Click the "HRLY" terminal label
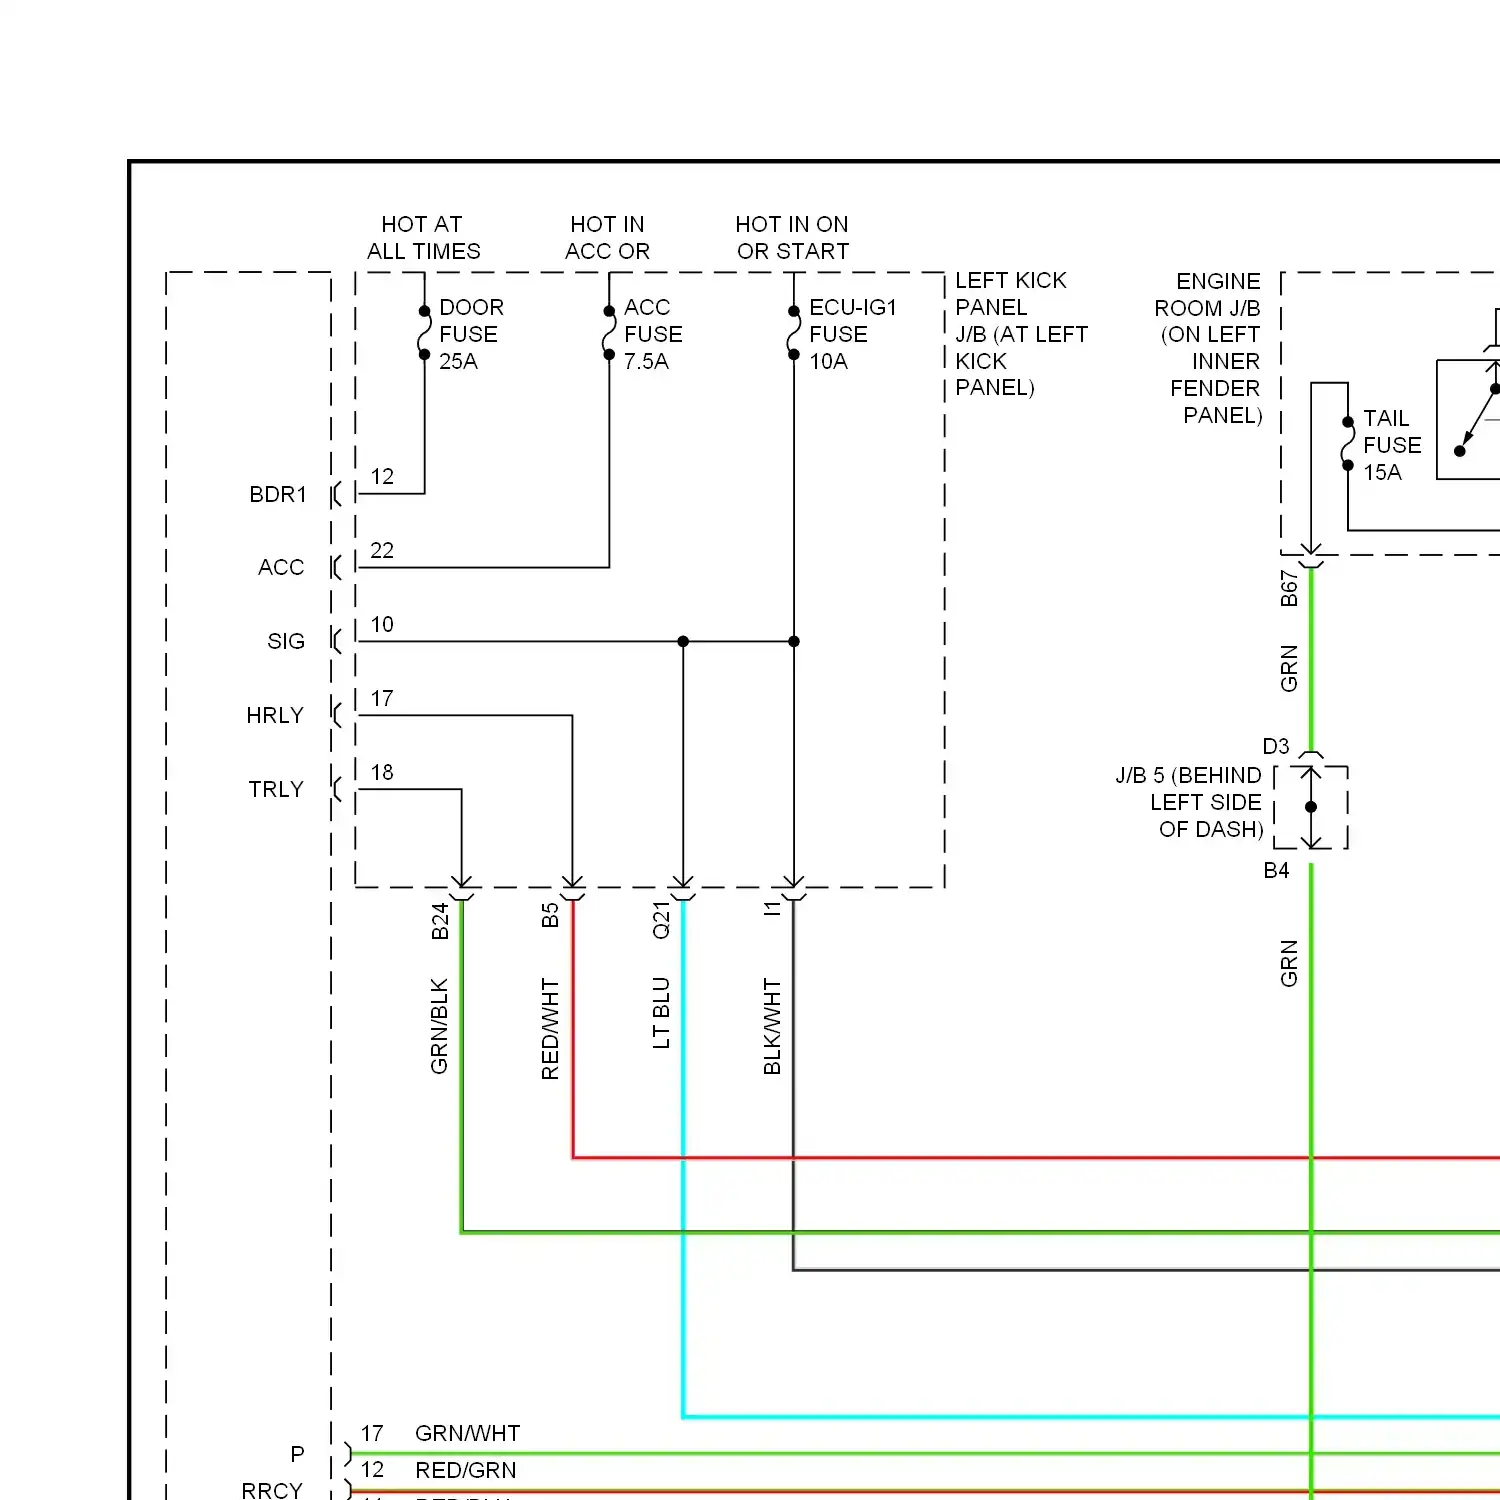Image resolution: width=1500 pixels, height=1500 pixels. [275, 715]
